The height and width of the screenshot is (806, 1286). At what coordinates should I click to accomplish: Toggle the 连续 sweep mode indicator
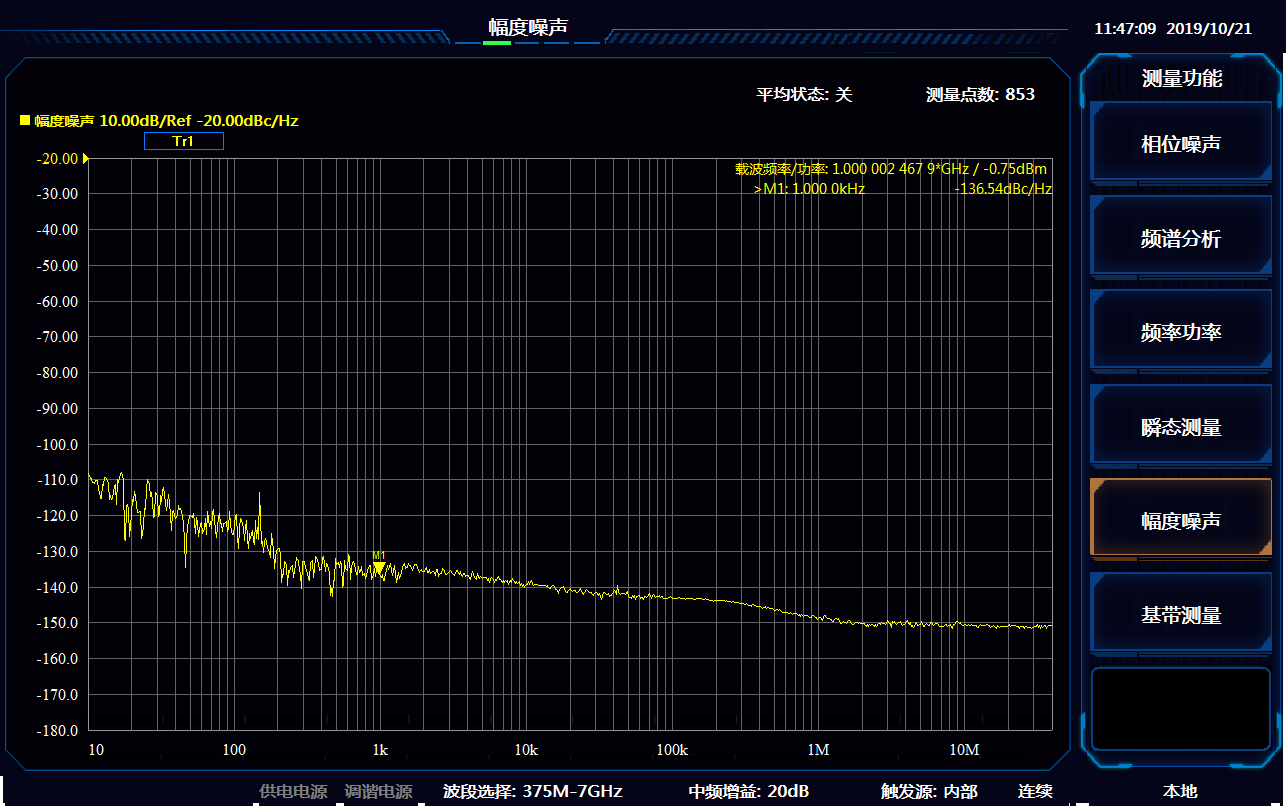pos(1035,791)
